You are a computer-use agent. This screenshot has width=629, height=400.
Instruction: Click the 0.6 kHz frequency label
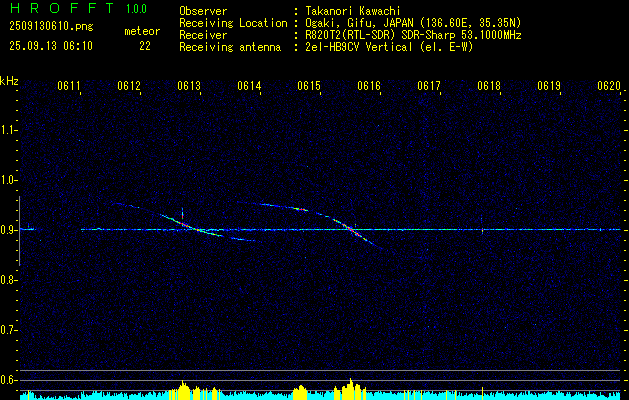coord(8,380)
